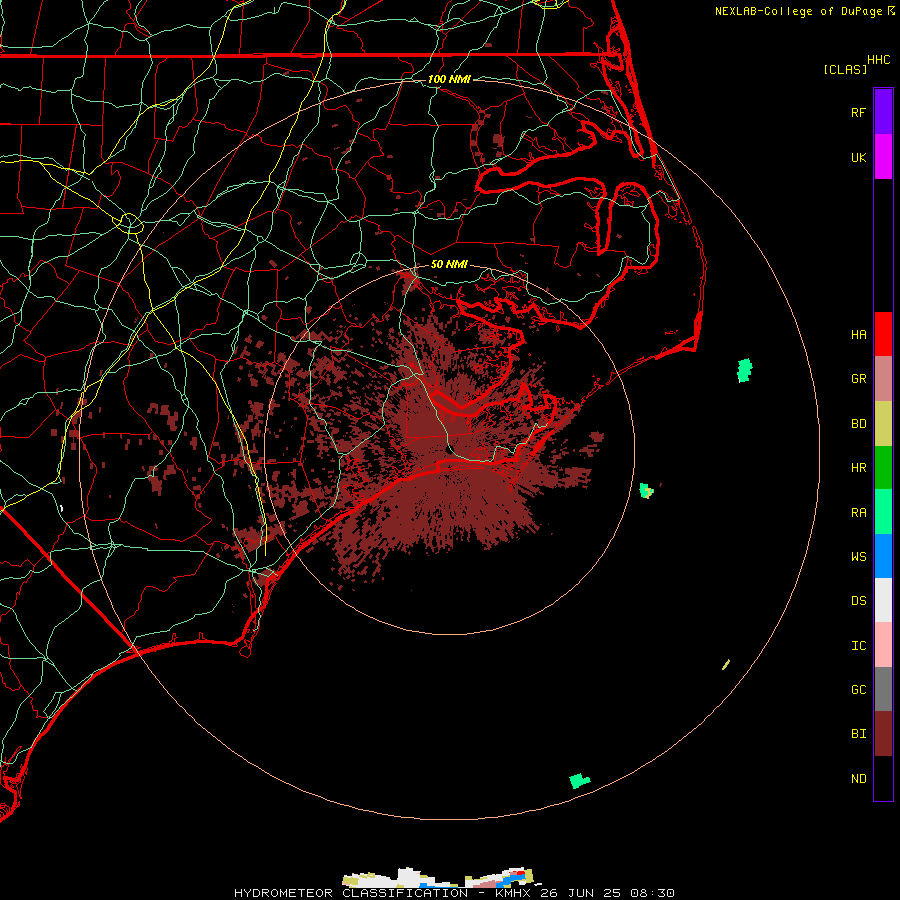
Task: Pick the IC legend label
Action: (x=858, y=645)
